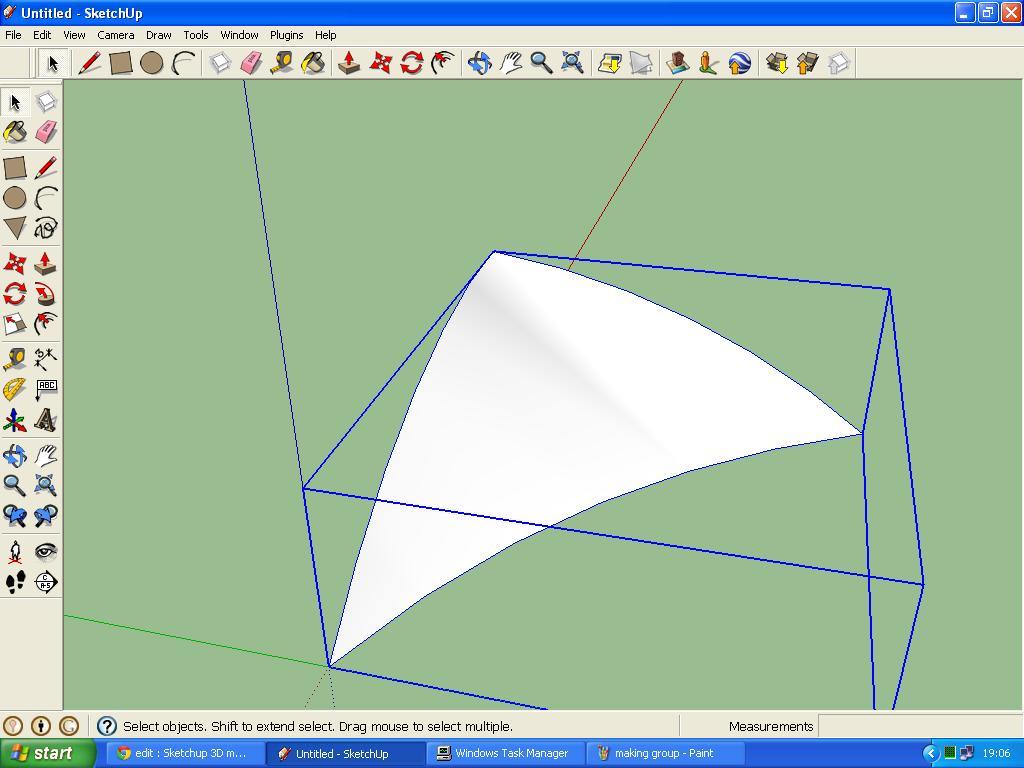1024x768 pixels.
Task: Open the Instructor help question icon
Action: coord(106,726)
